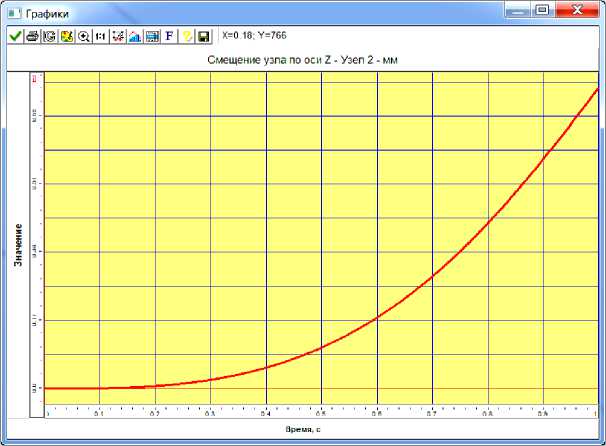Save the graph with floppy disk icon

click(x=203, y=36)
